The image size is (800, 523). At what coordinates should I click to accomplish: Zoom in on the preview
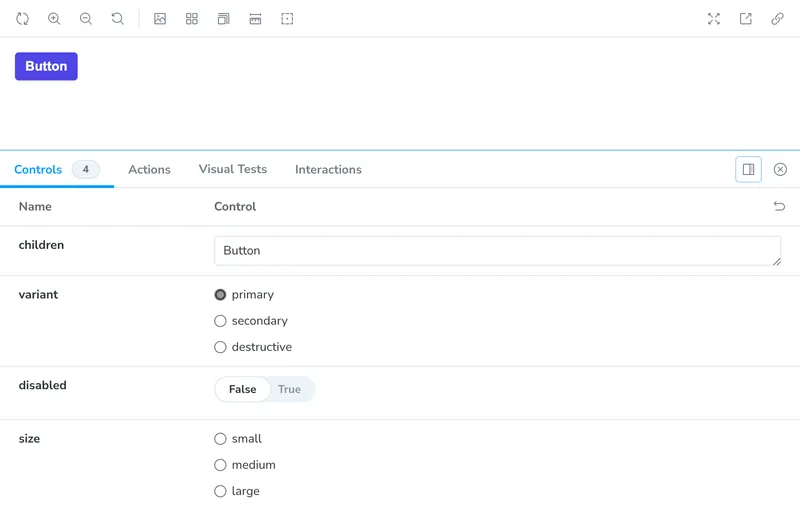54,19
